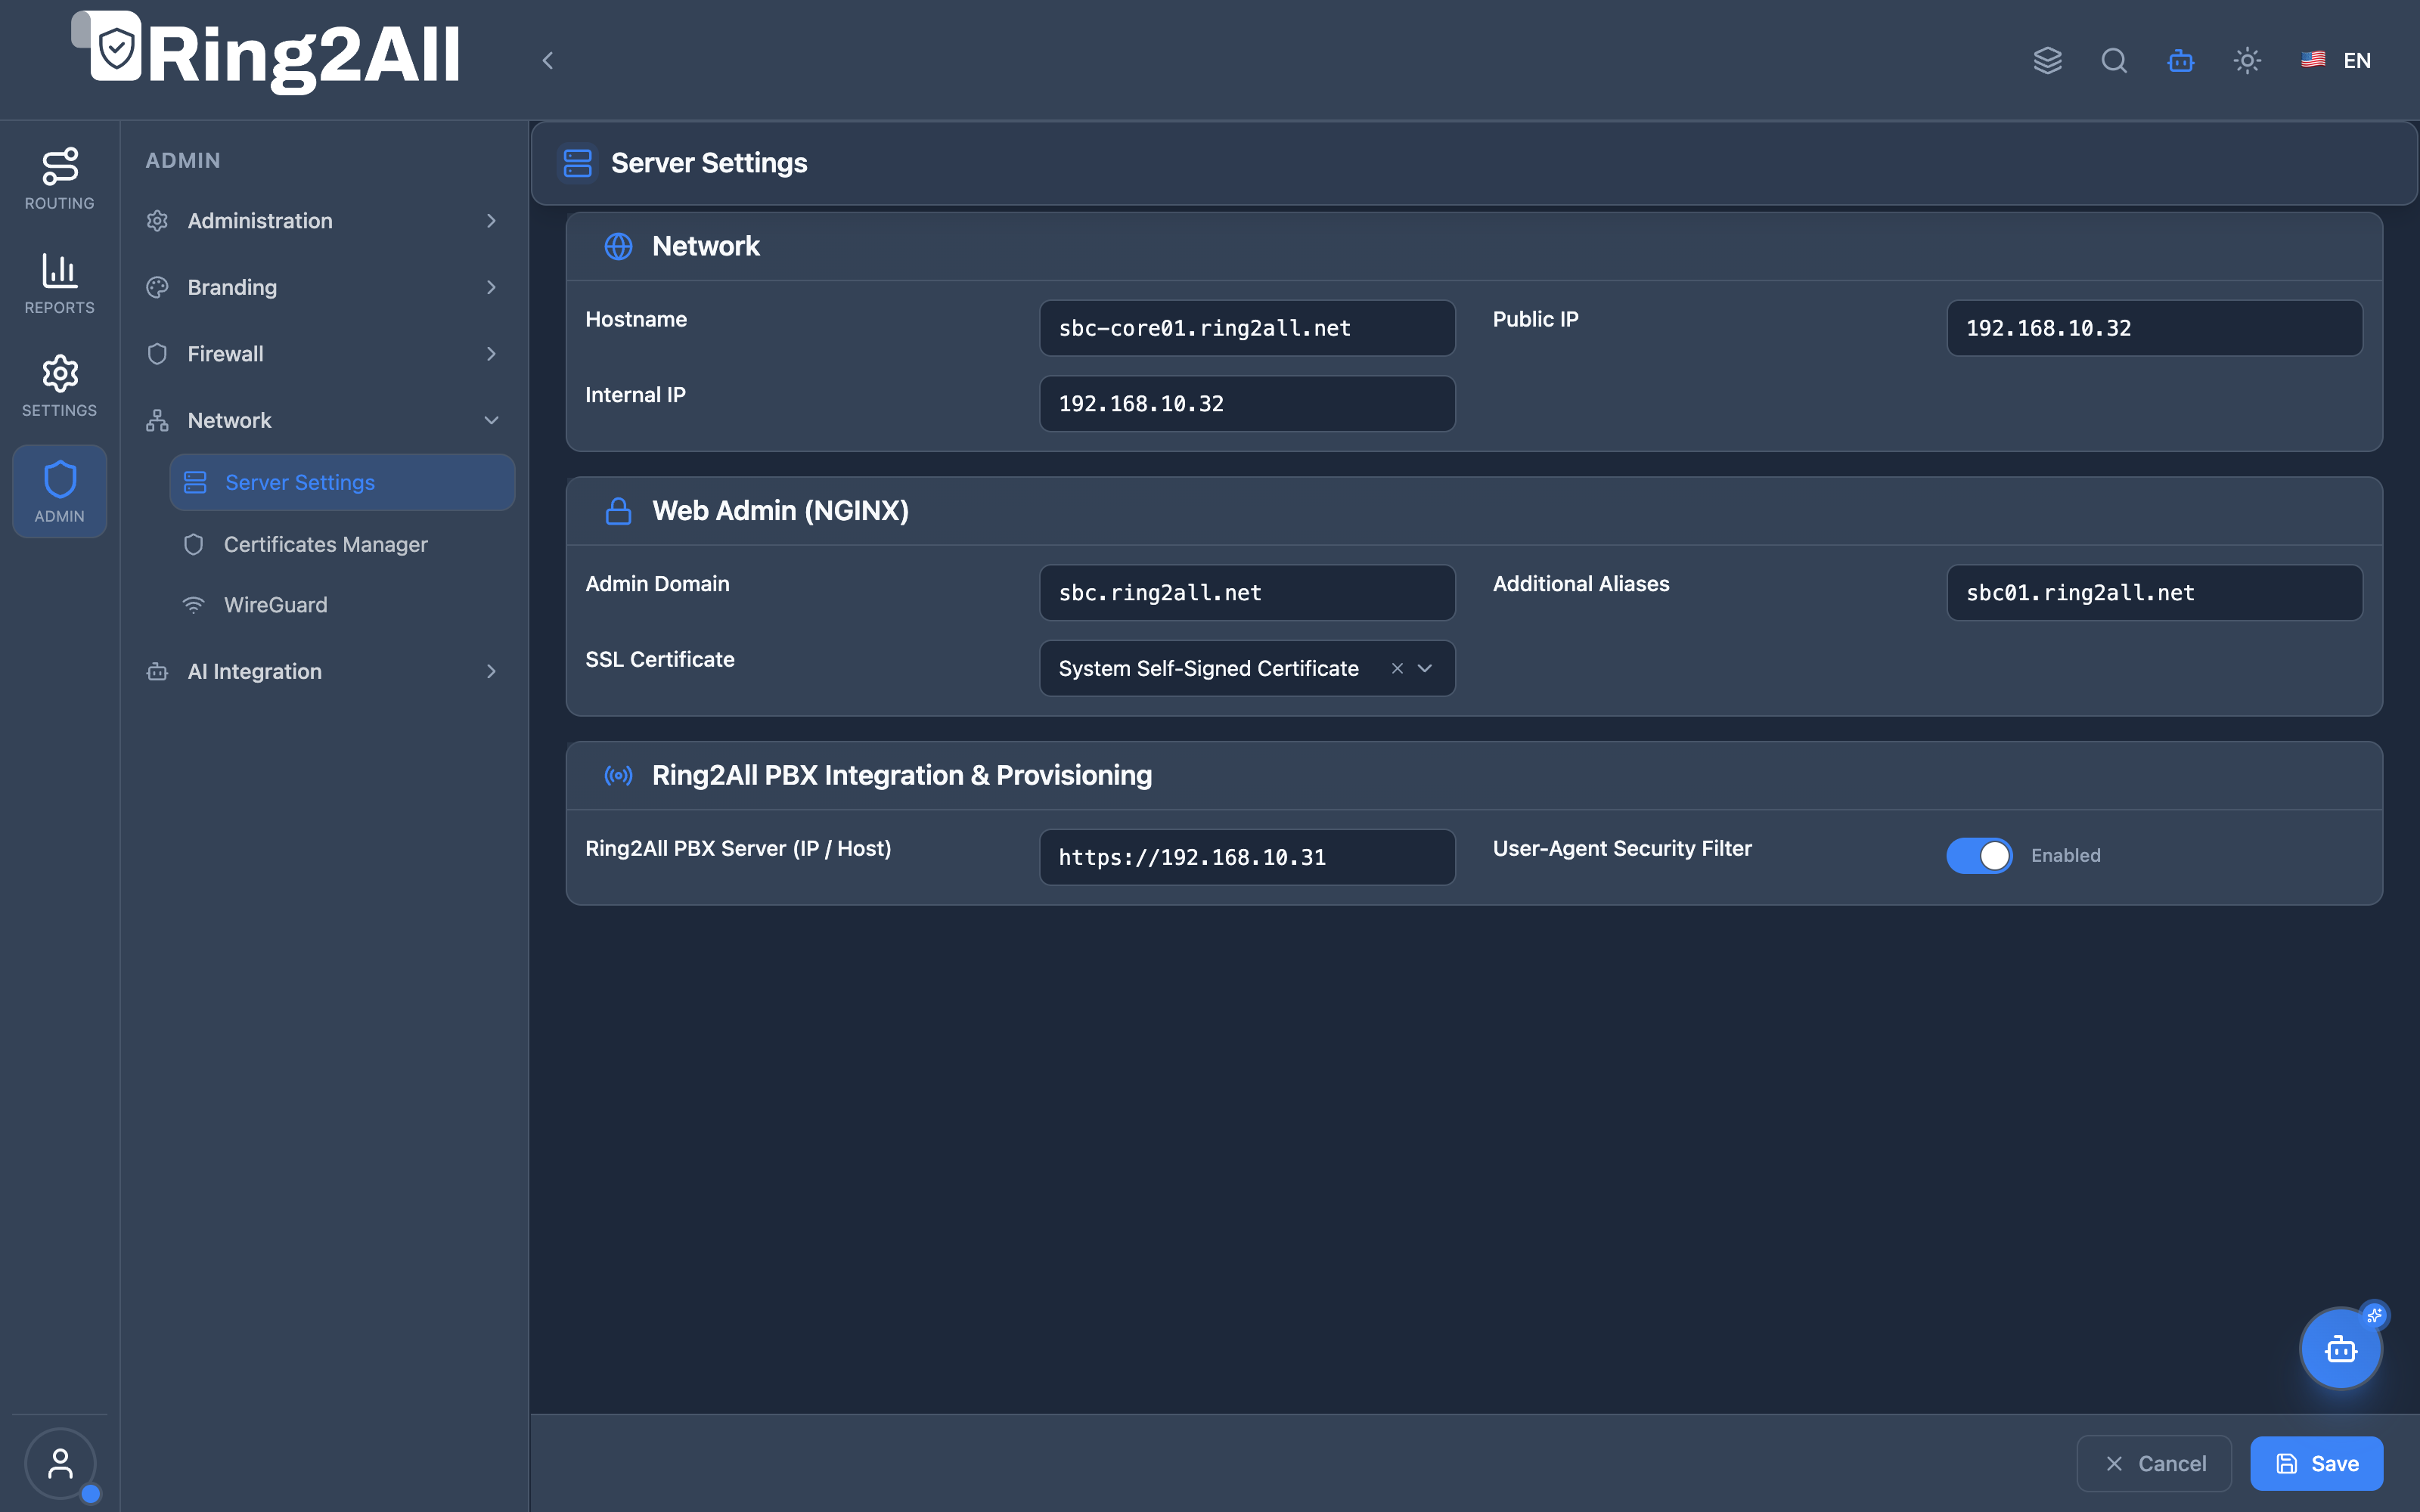This screenshot has height=1512, width=2420.
Task: Collapse the Network menu
Action: 322,420
